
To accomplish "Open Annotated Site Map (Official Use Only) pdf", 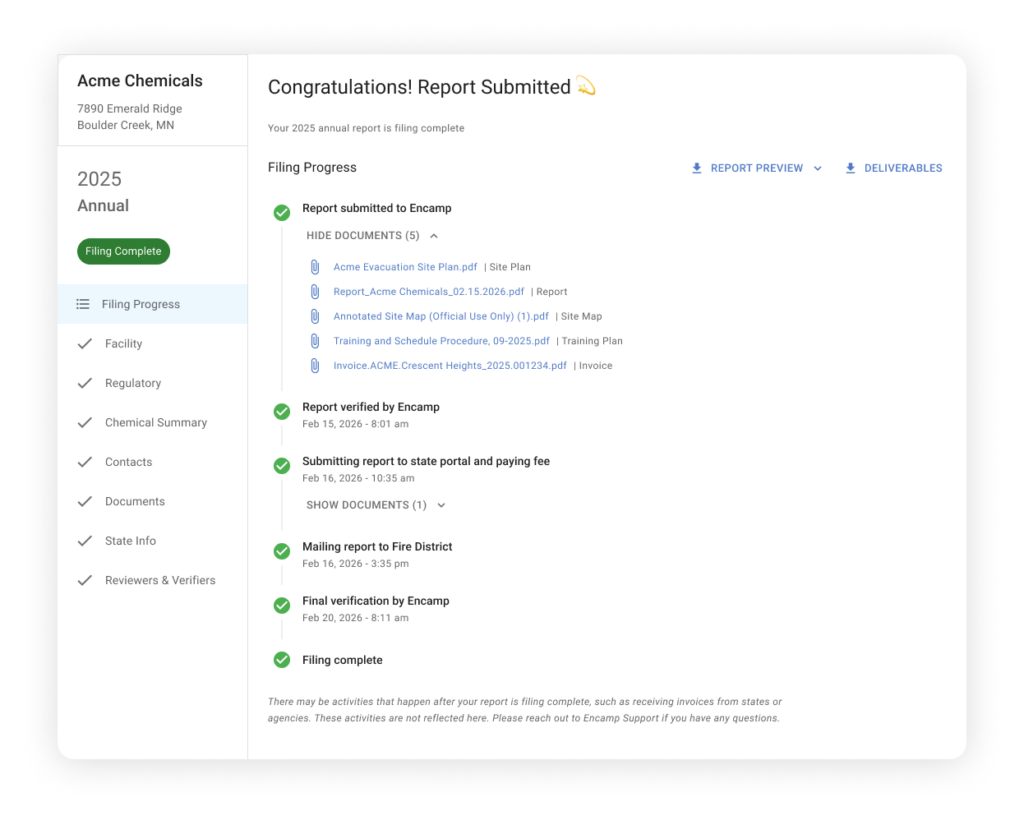I will (x=441, y=317).
